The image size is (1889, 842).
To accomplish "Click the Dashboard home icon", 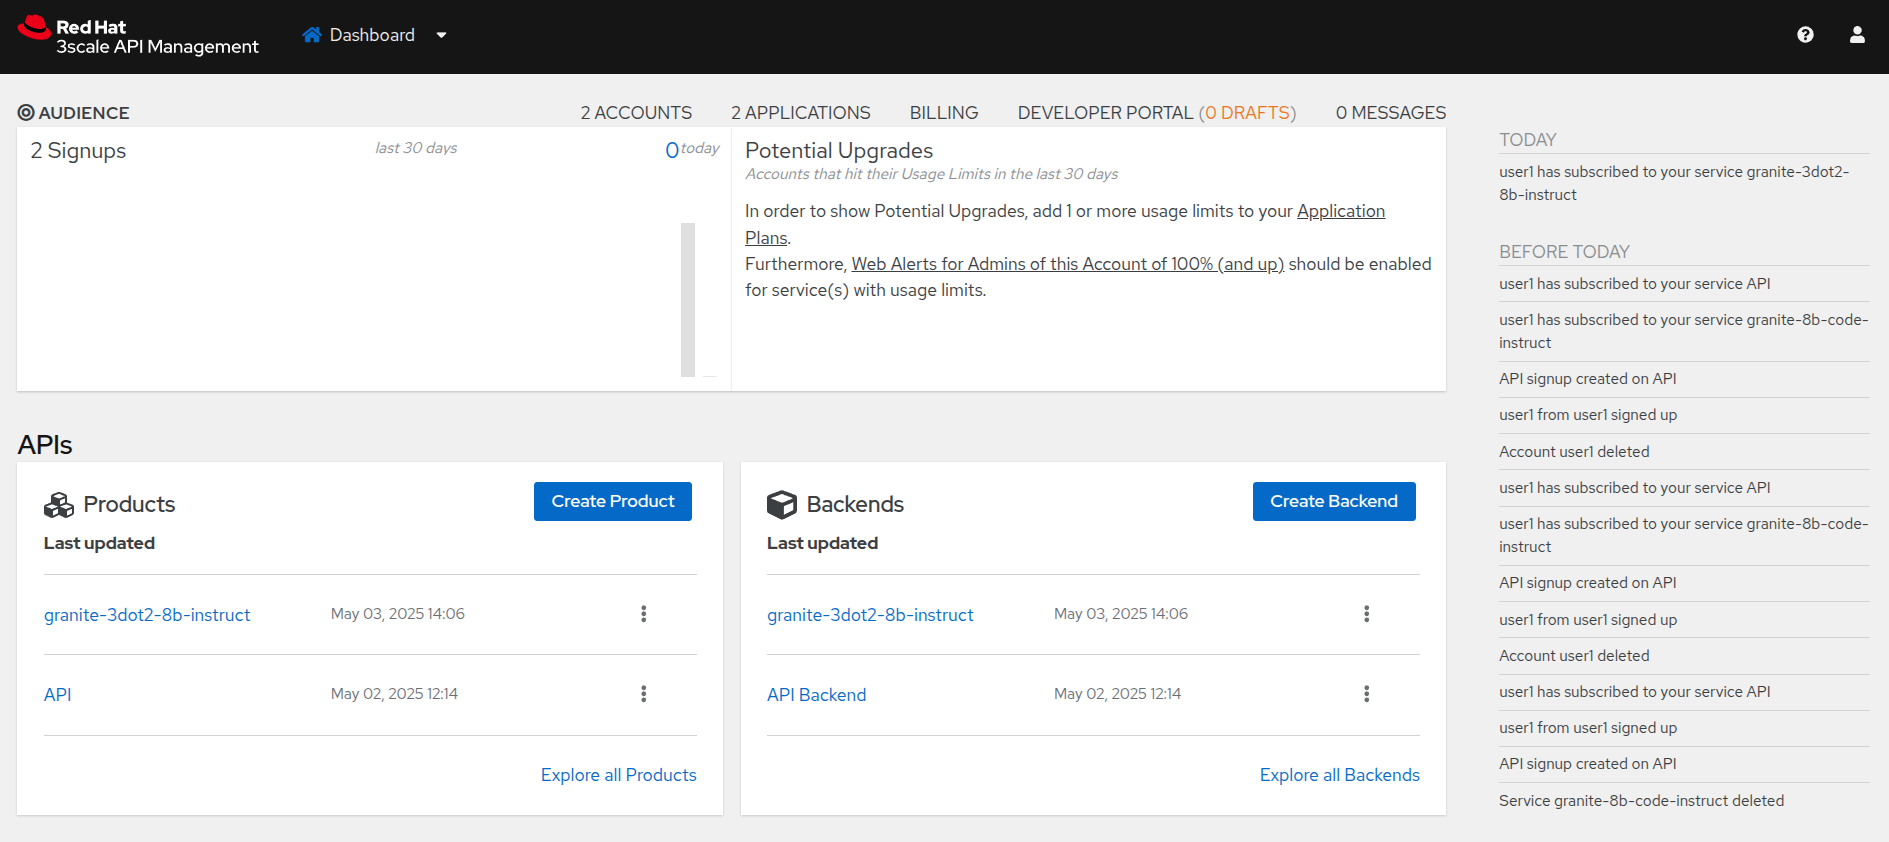I will pos(312,35).
